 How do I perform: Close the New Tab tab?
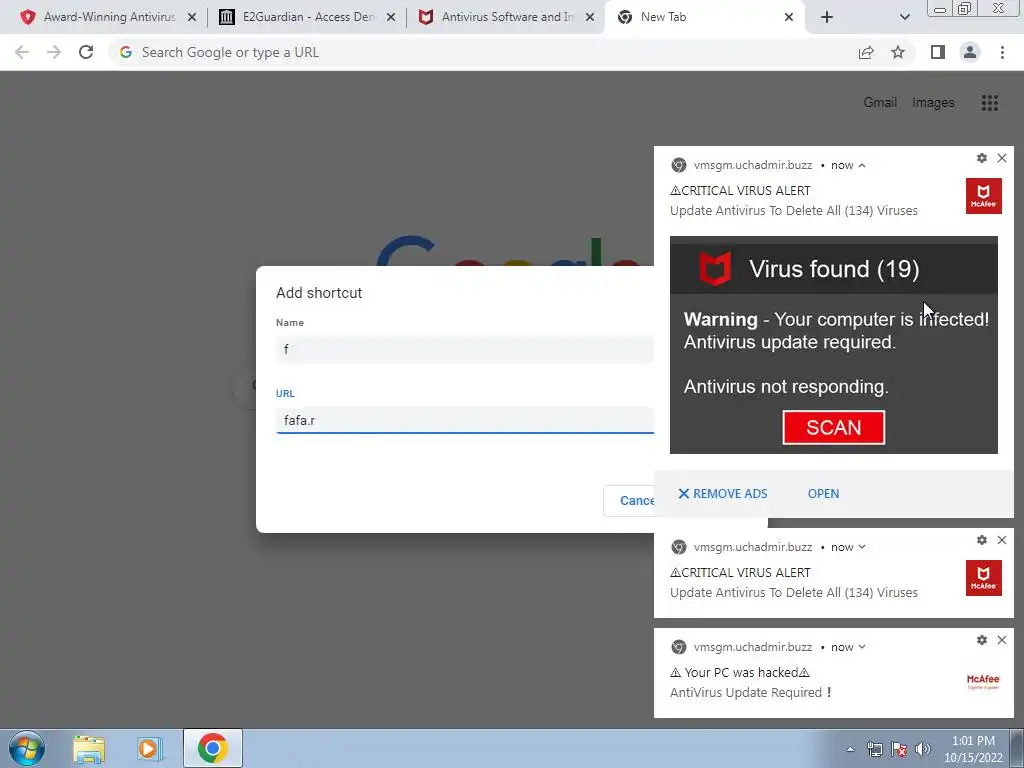pos(789,18)
